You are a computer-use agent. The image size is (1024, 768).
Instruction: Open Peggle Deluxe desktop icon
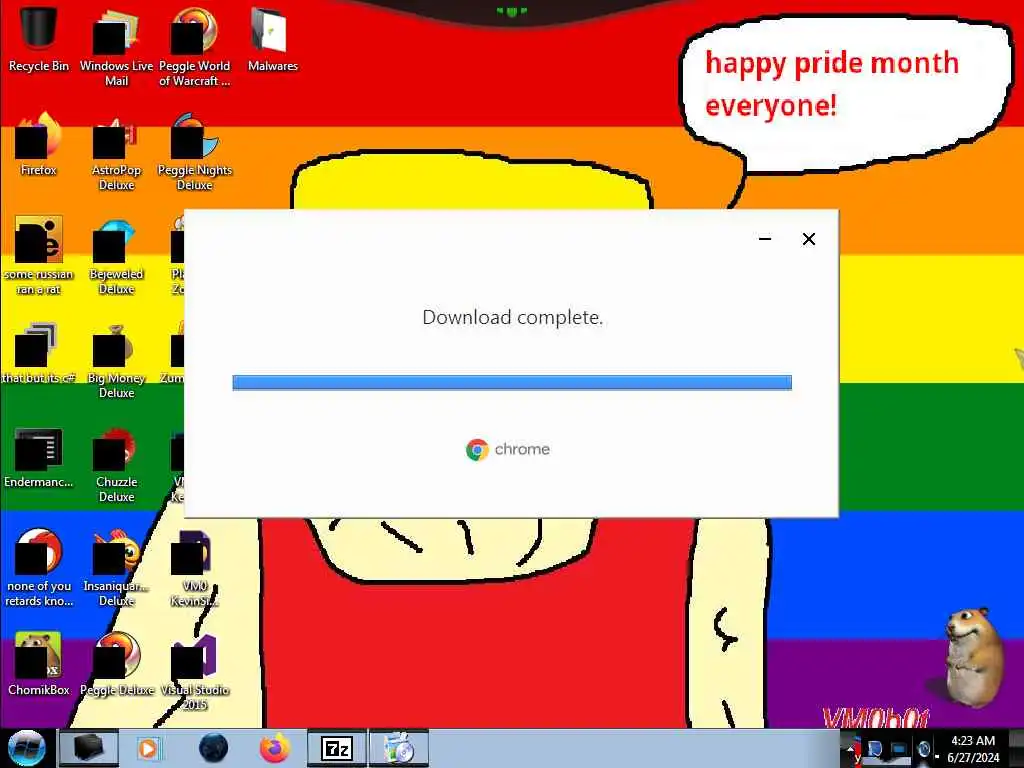116,664
